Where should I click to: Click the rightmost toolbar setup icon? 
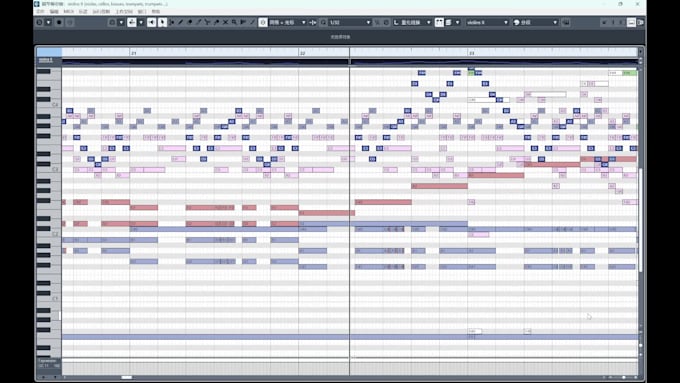point(641,22)
